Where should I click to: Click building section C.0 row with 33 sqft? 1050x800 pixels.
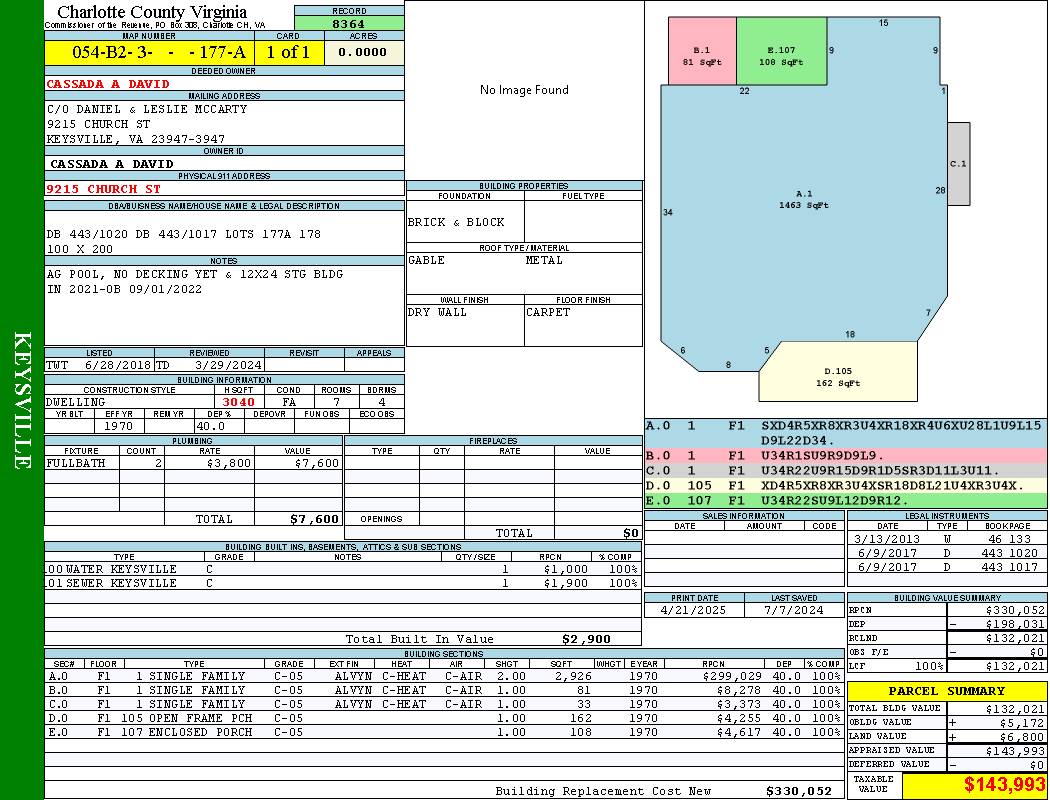point(444,704)
